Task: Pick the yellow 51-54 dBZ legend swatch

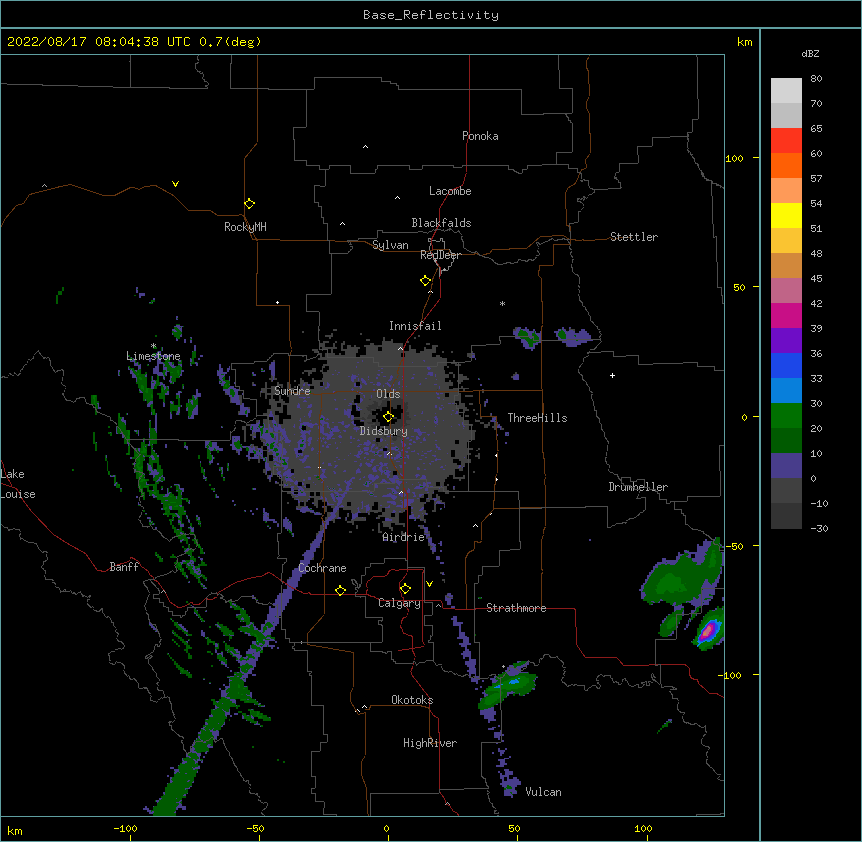Action: 786,215
